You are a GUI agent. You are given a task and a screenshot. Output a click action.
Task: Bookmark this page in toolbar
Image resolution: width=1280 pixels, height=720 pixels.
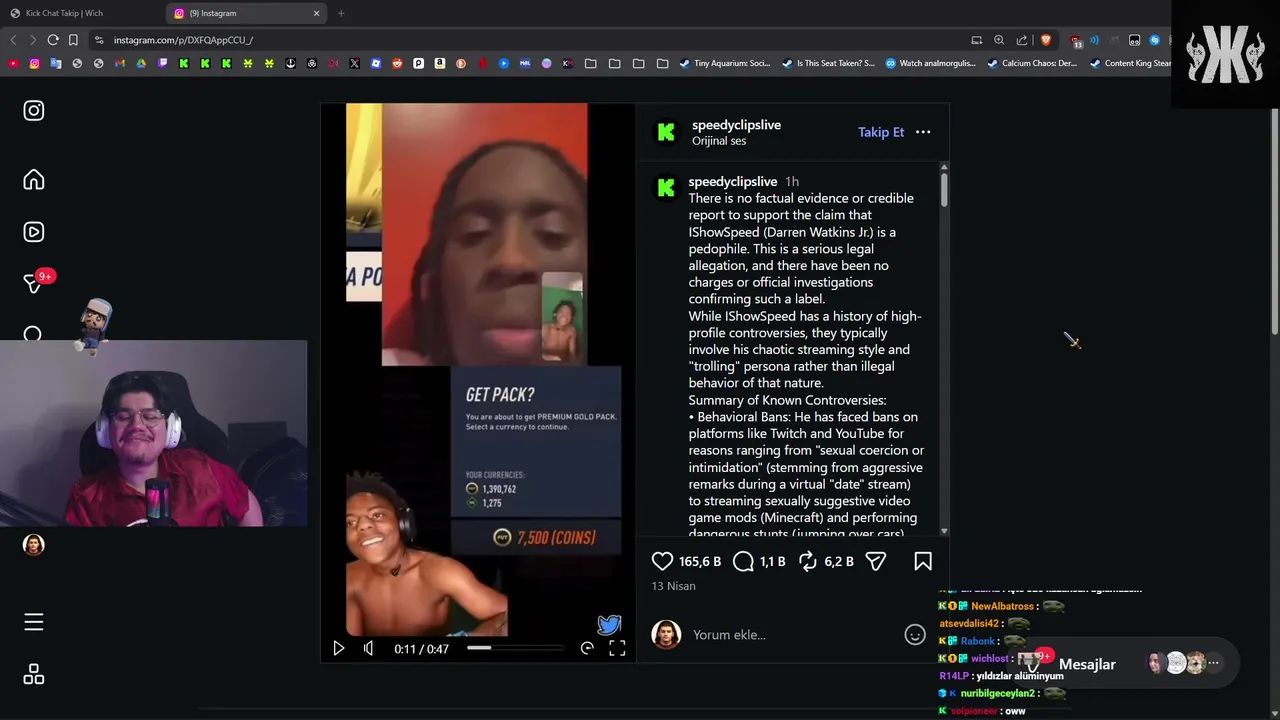tap(73, 40)
